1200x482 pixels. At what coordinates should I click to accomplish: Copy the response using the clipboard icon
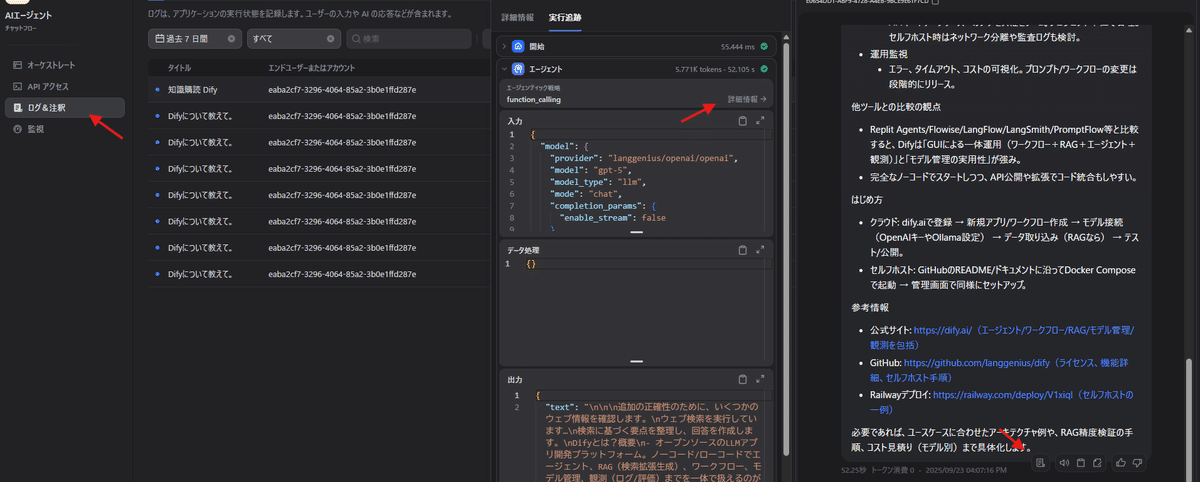1080,463
